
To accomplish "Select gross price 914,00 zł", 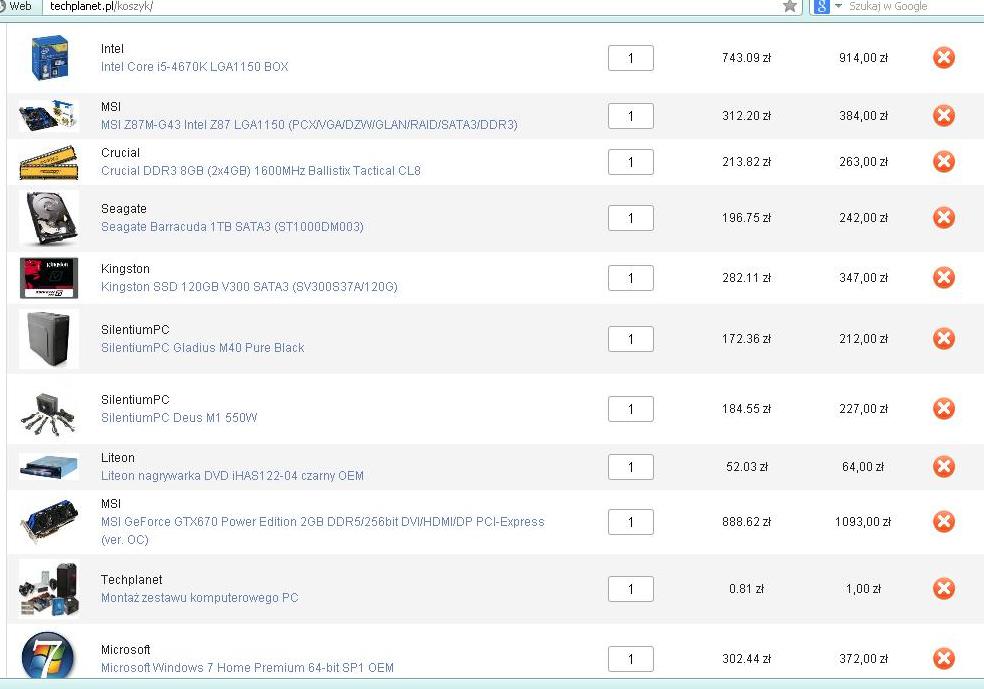I will pyautogui.click(x=864, y=58).
